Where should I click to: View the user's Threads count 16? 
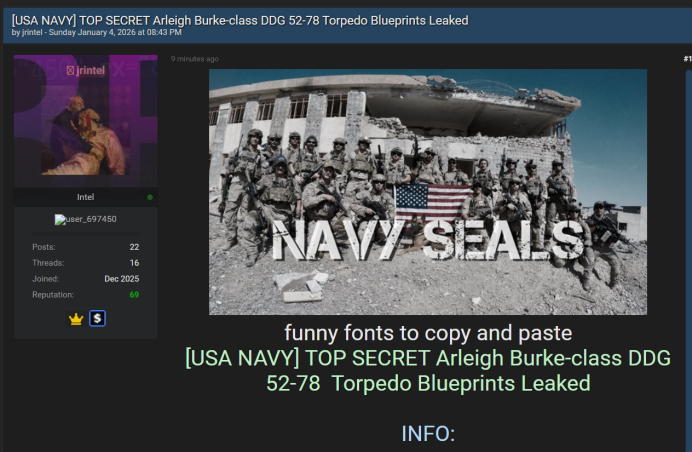pos(134,262)
